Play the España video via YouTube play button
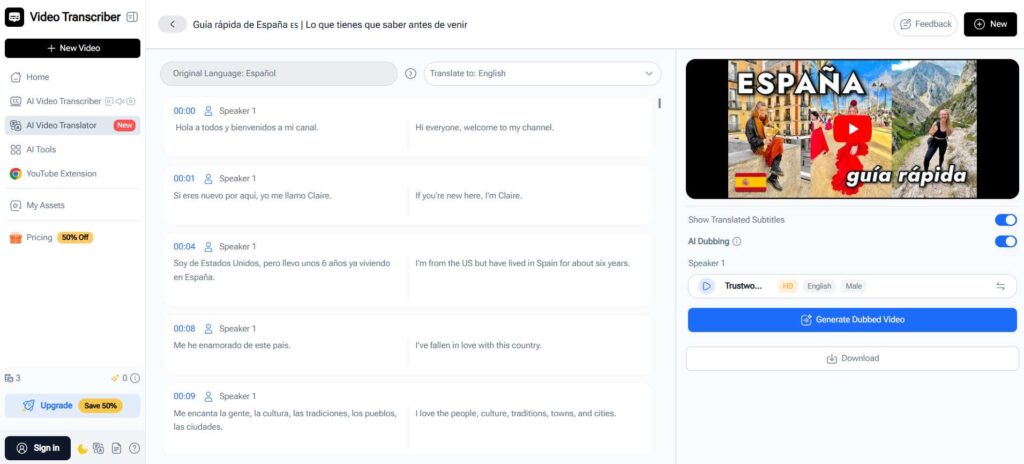Image resolution: width=1024 pixels, height=464 pixels. [852, 129]
